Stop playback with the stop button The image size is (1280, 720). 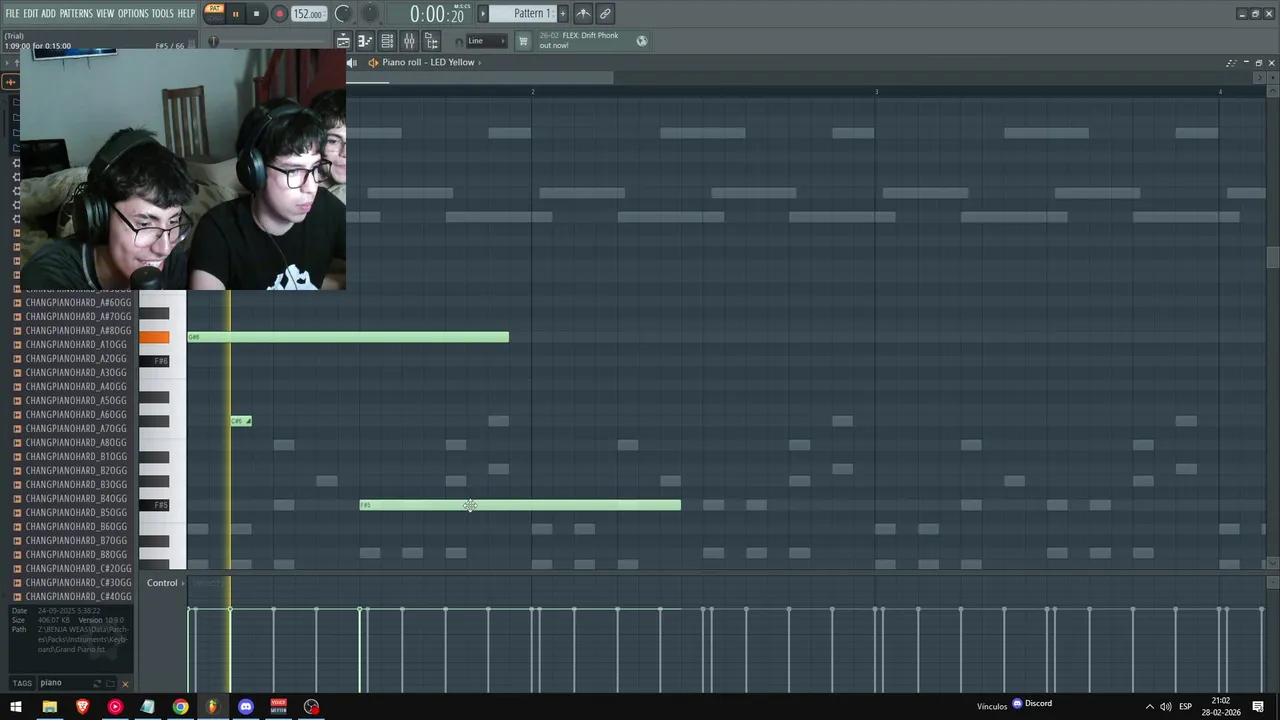[x=256, y=14]
